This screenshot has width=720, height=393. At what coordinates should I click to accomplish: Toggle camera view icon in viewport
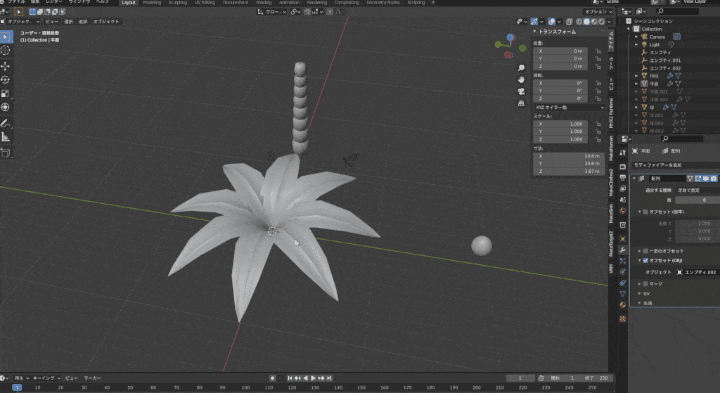point(521,91)
